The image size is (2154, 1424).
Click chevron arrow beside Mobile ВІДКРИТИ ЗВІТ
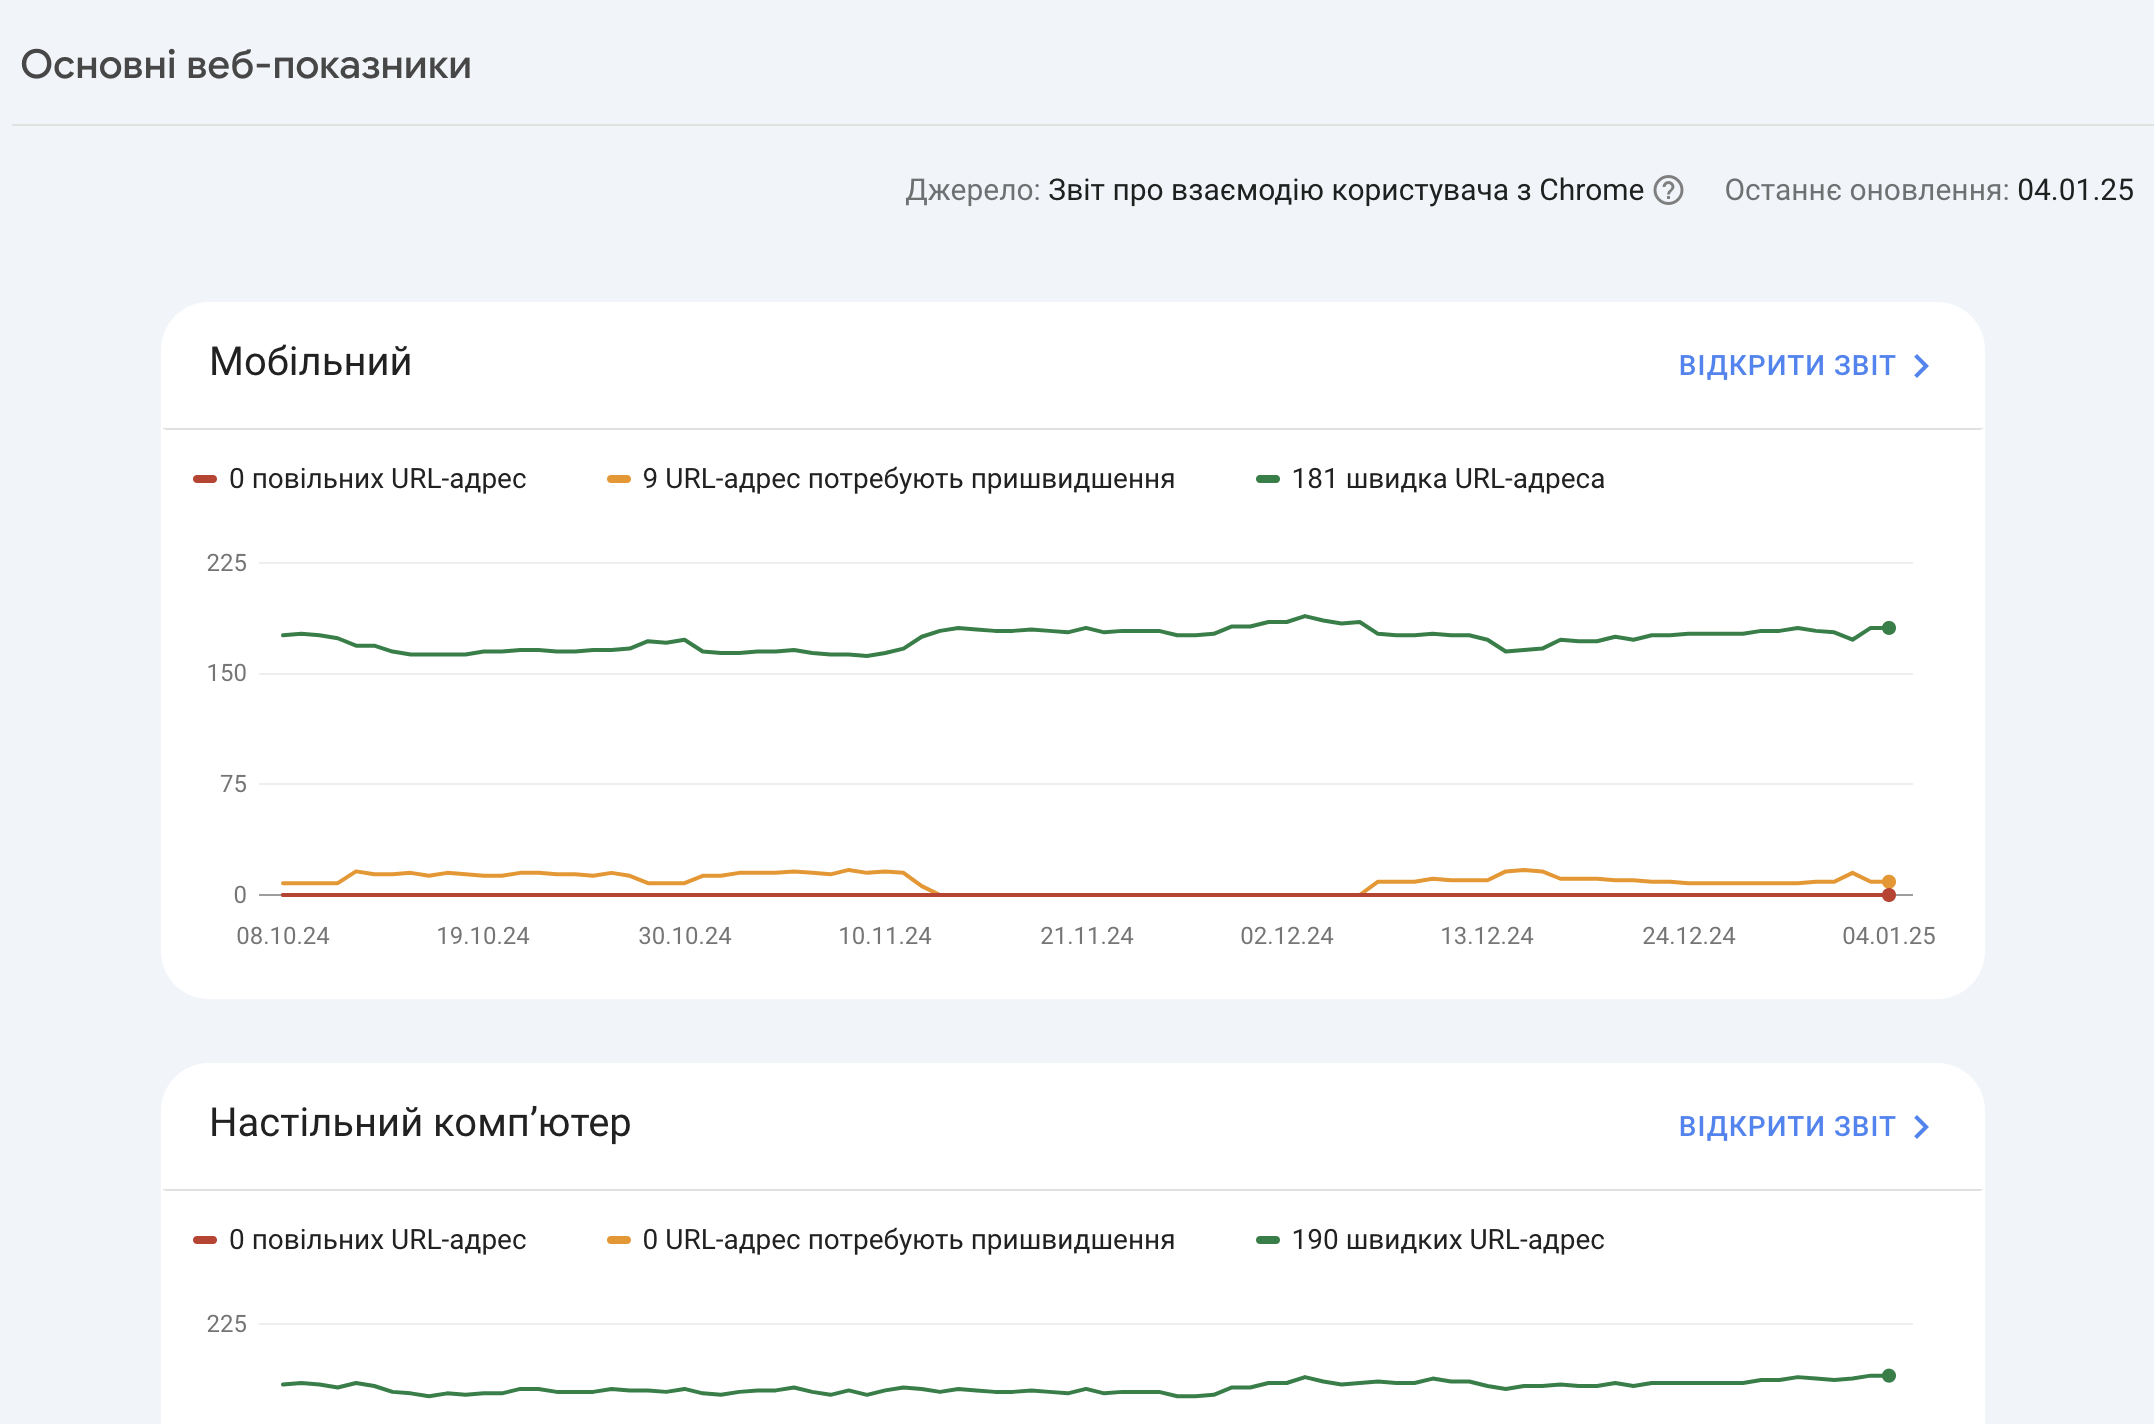coord(1921,366)
